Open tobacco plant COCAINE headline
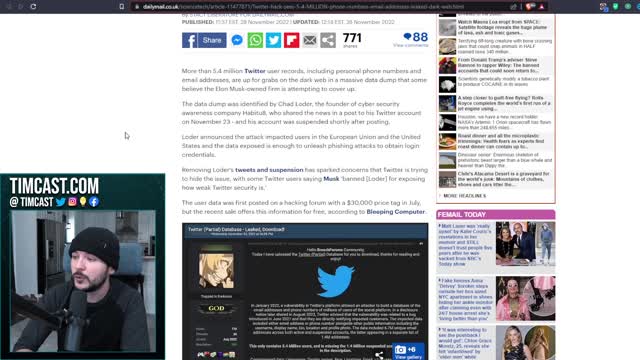Screen dimensions: 640x360 [x=503, y=82]
